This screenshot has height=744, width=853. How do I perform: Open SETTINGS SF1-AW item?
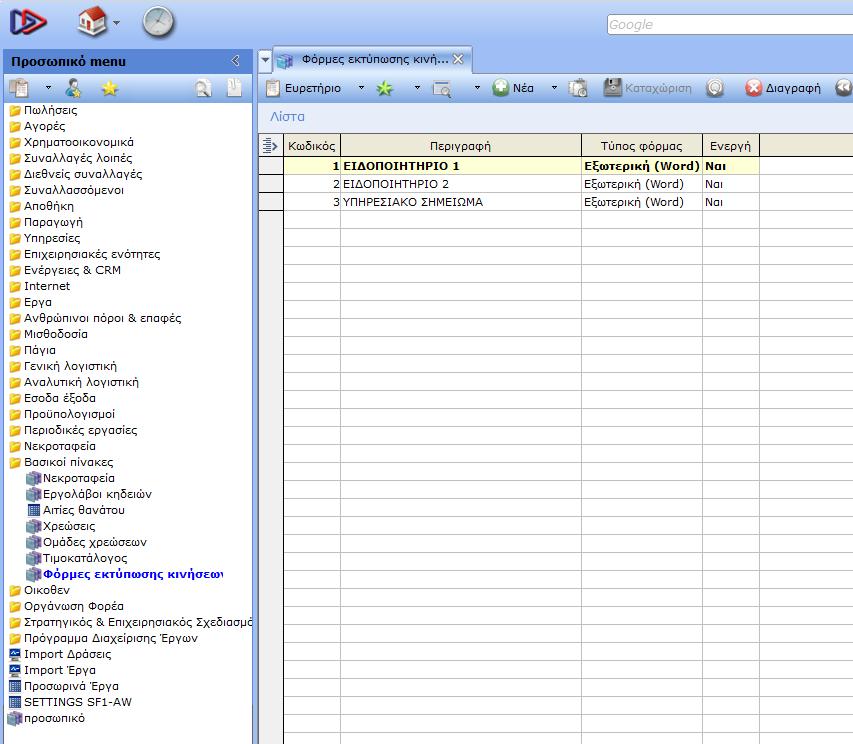click(71, 702)
